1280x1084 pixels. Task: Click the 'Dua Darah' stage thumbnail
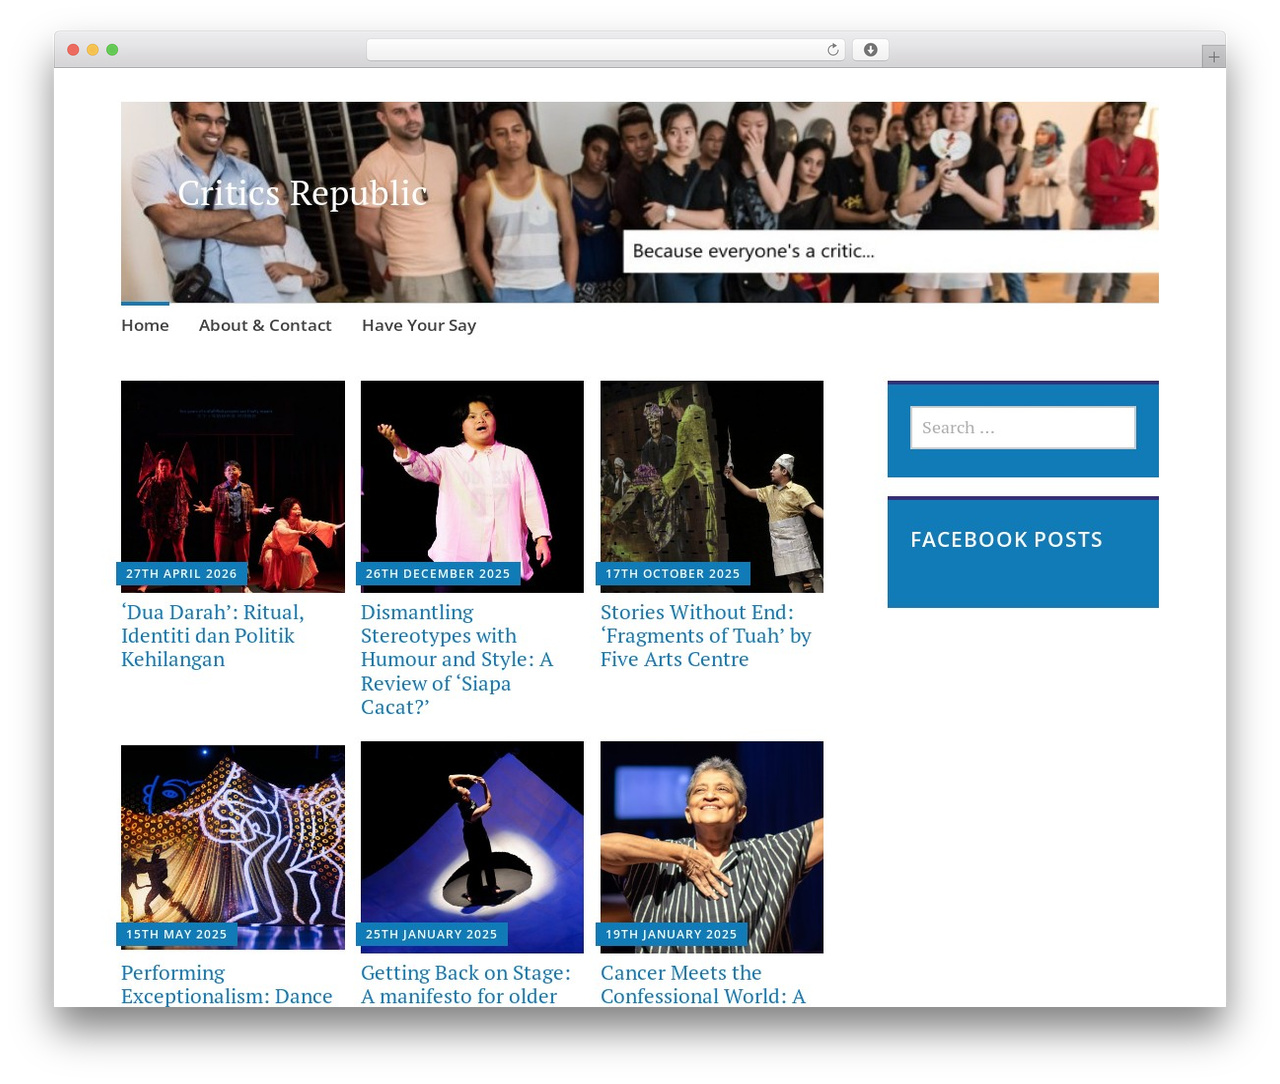(x=233, y=486)
